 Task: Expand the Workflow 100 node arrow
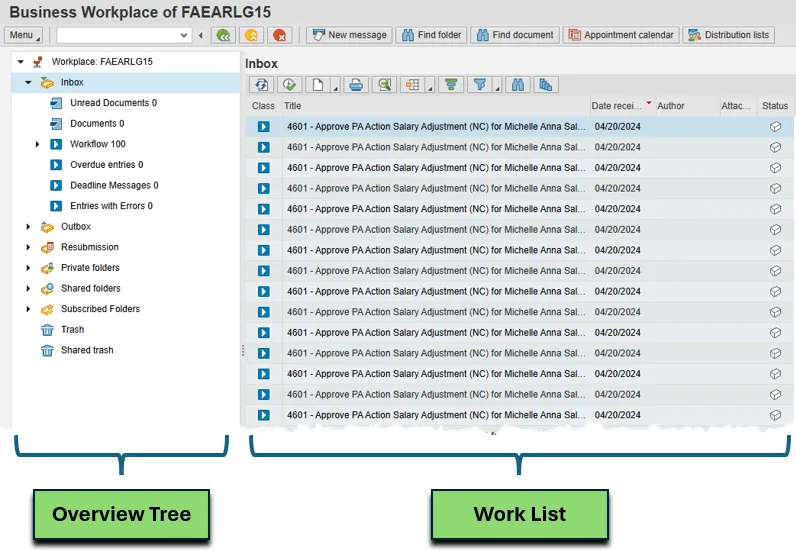(38, 144)
